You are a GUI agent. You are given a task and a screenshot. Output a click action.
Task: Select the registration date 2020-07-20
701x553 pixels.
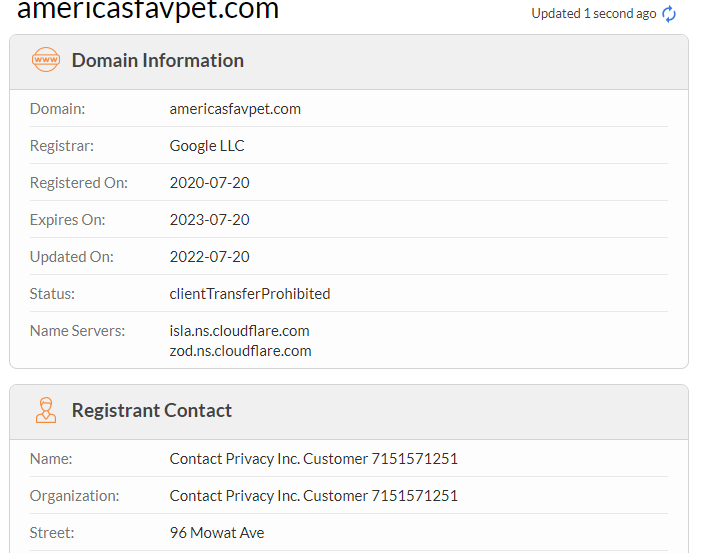210,183
